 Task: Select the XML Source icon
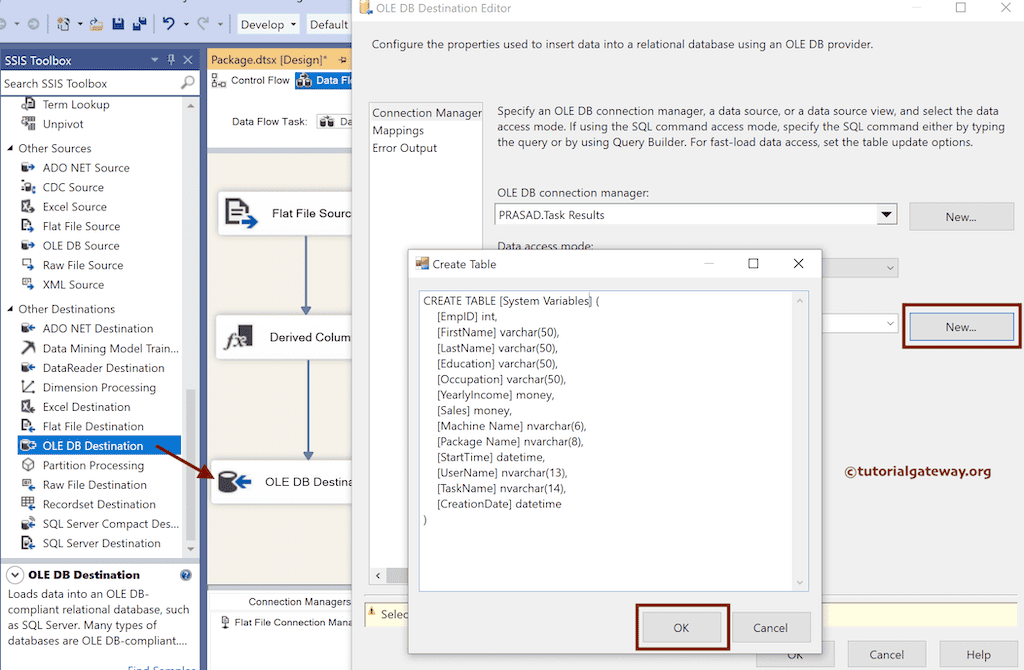coord(28,283)
